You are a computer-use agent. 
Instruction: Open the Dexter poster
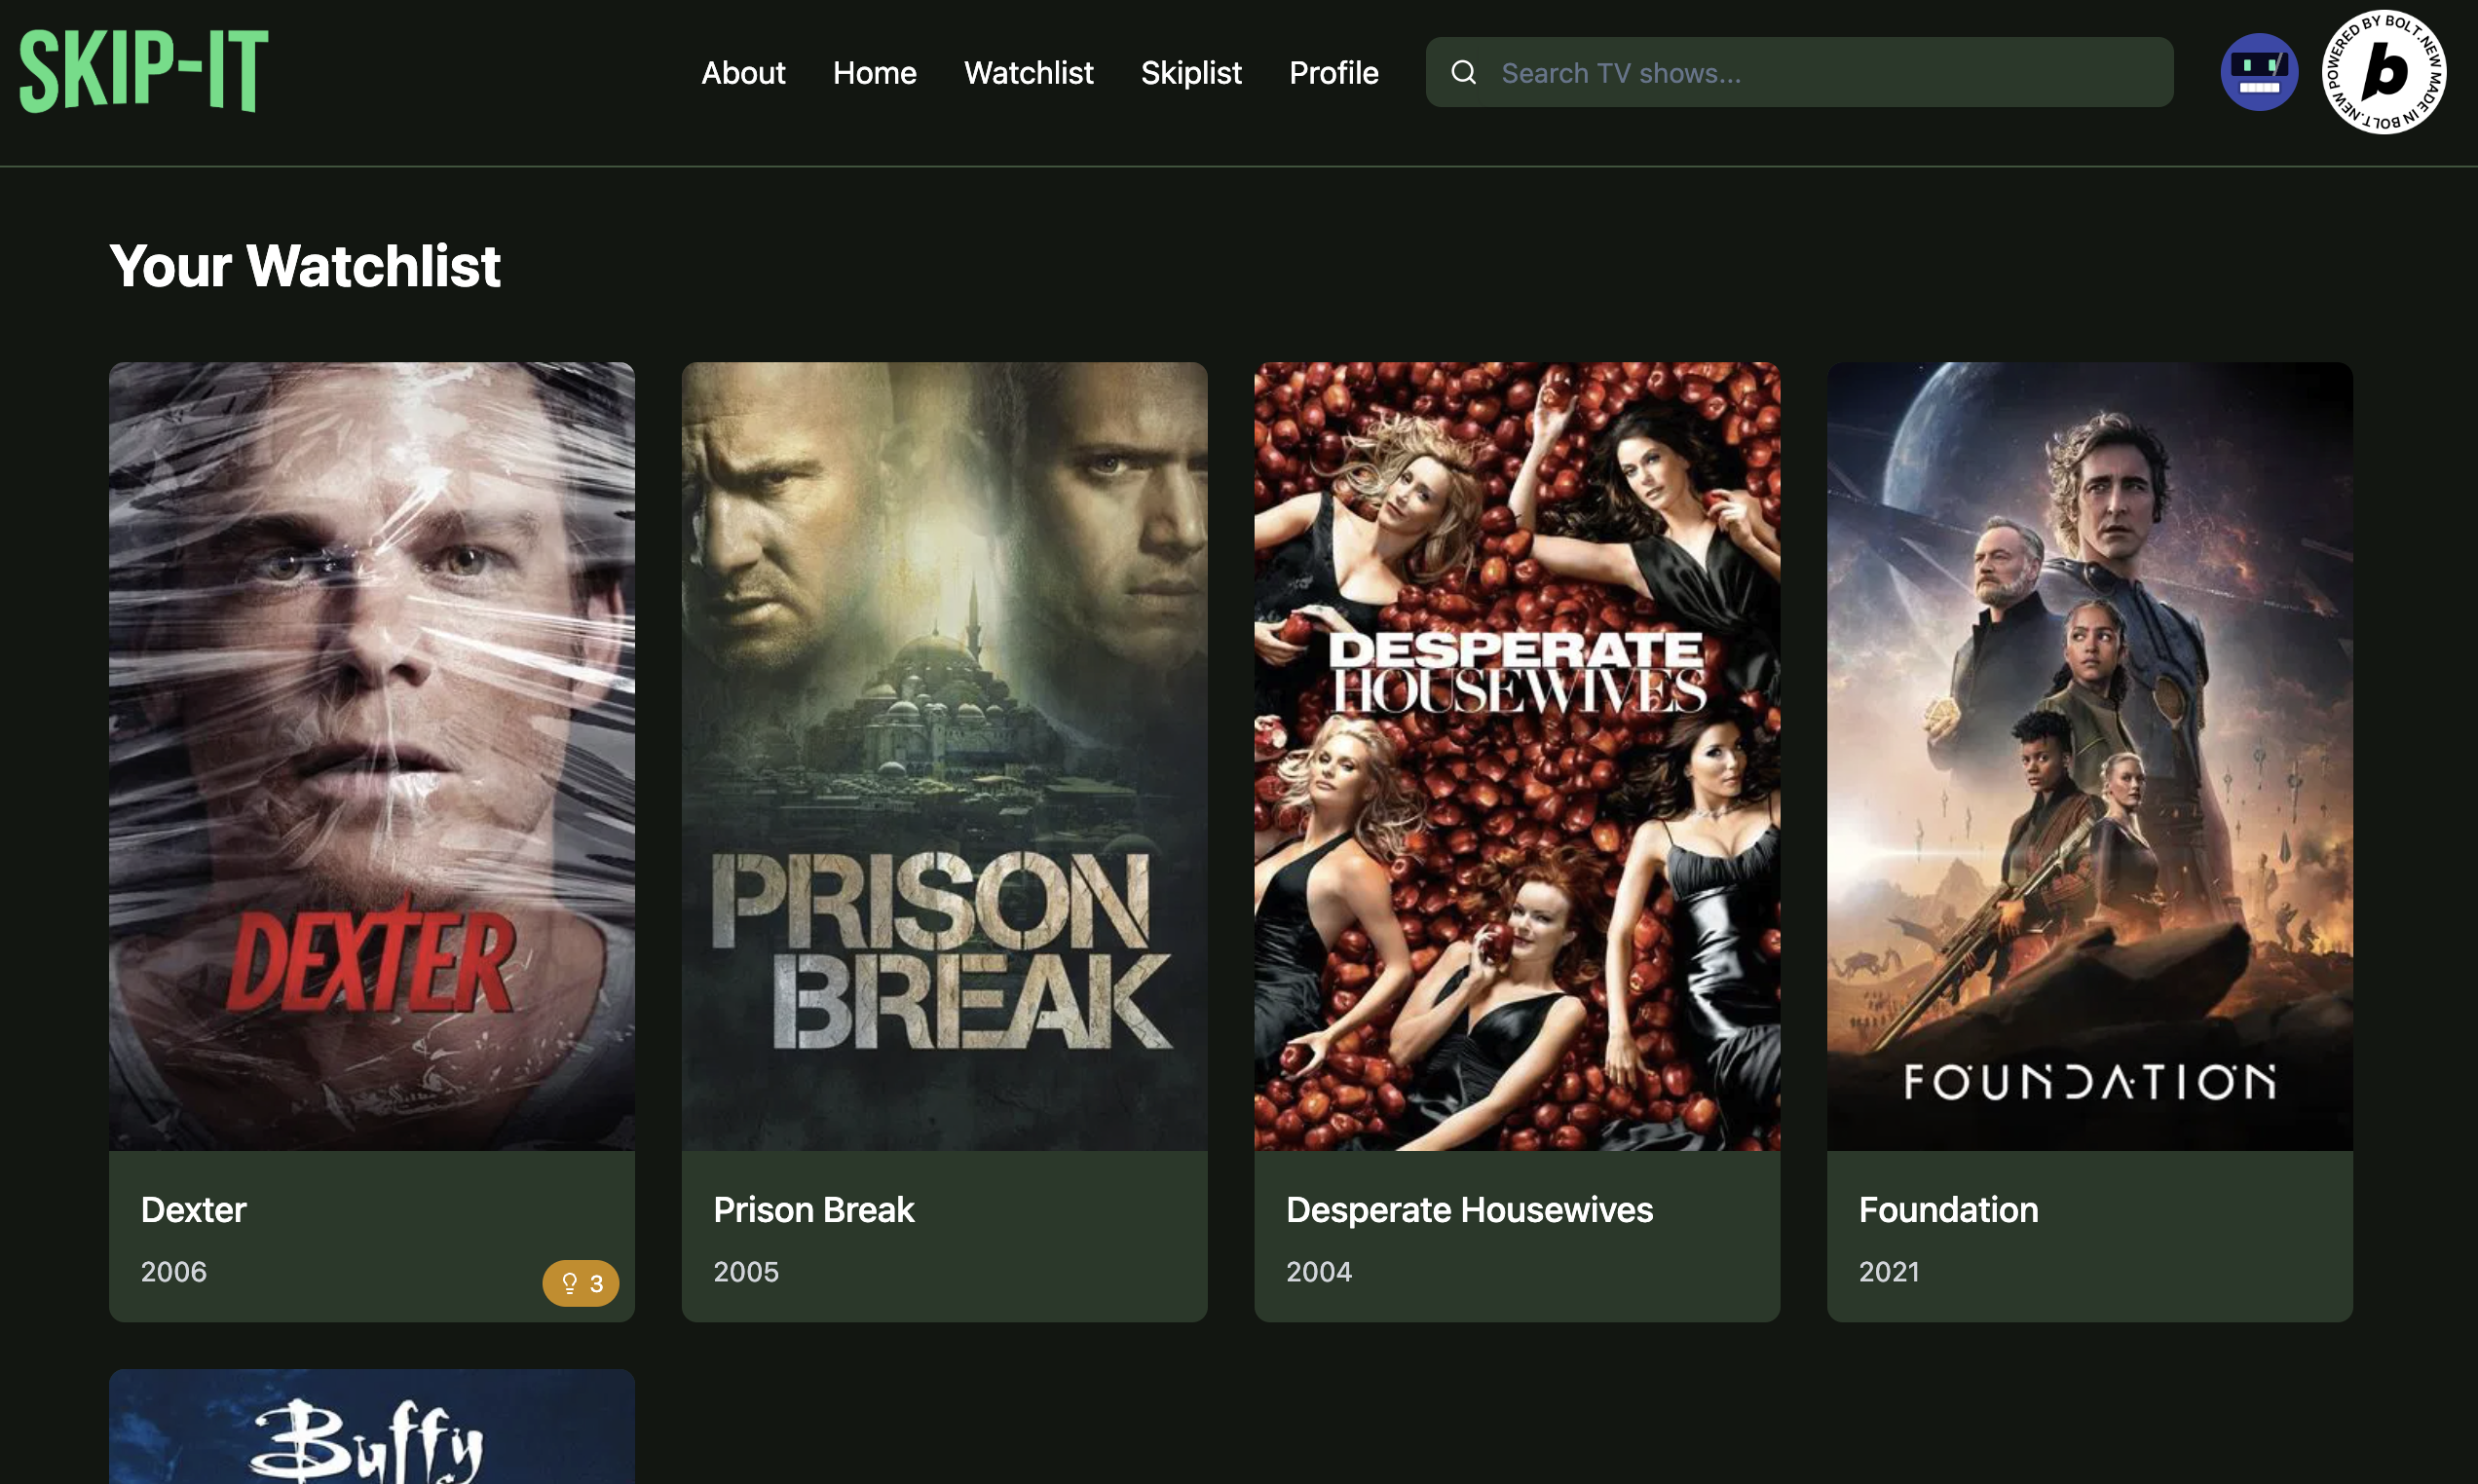[x=372, y=756]
